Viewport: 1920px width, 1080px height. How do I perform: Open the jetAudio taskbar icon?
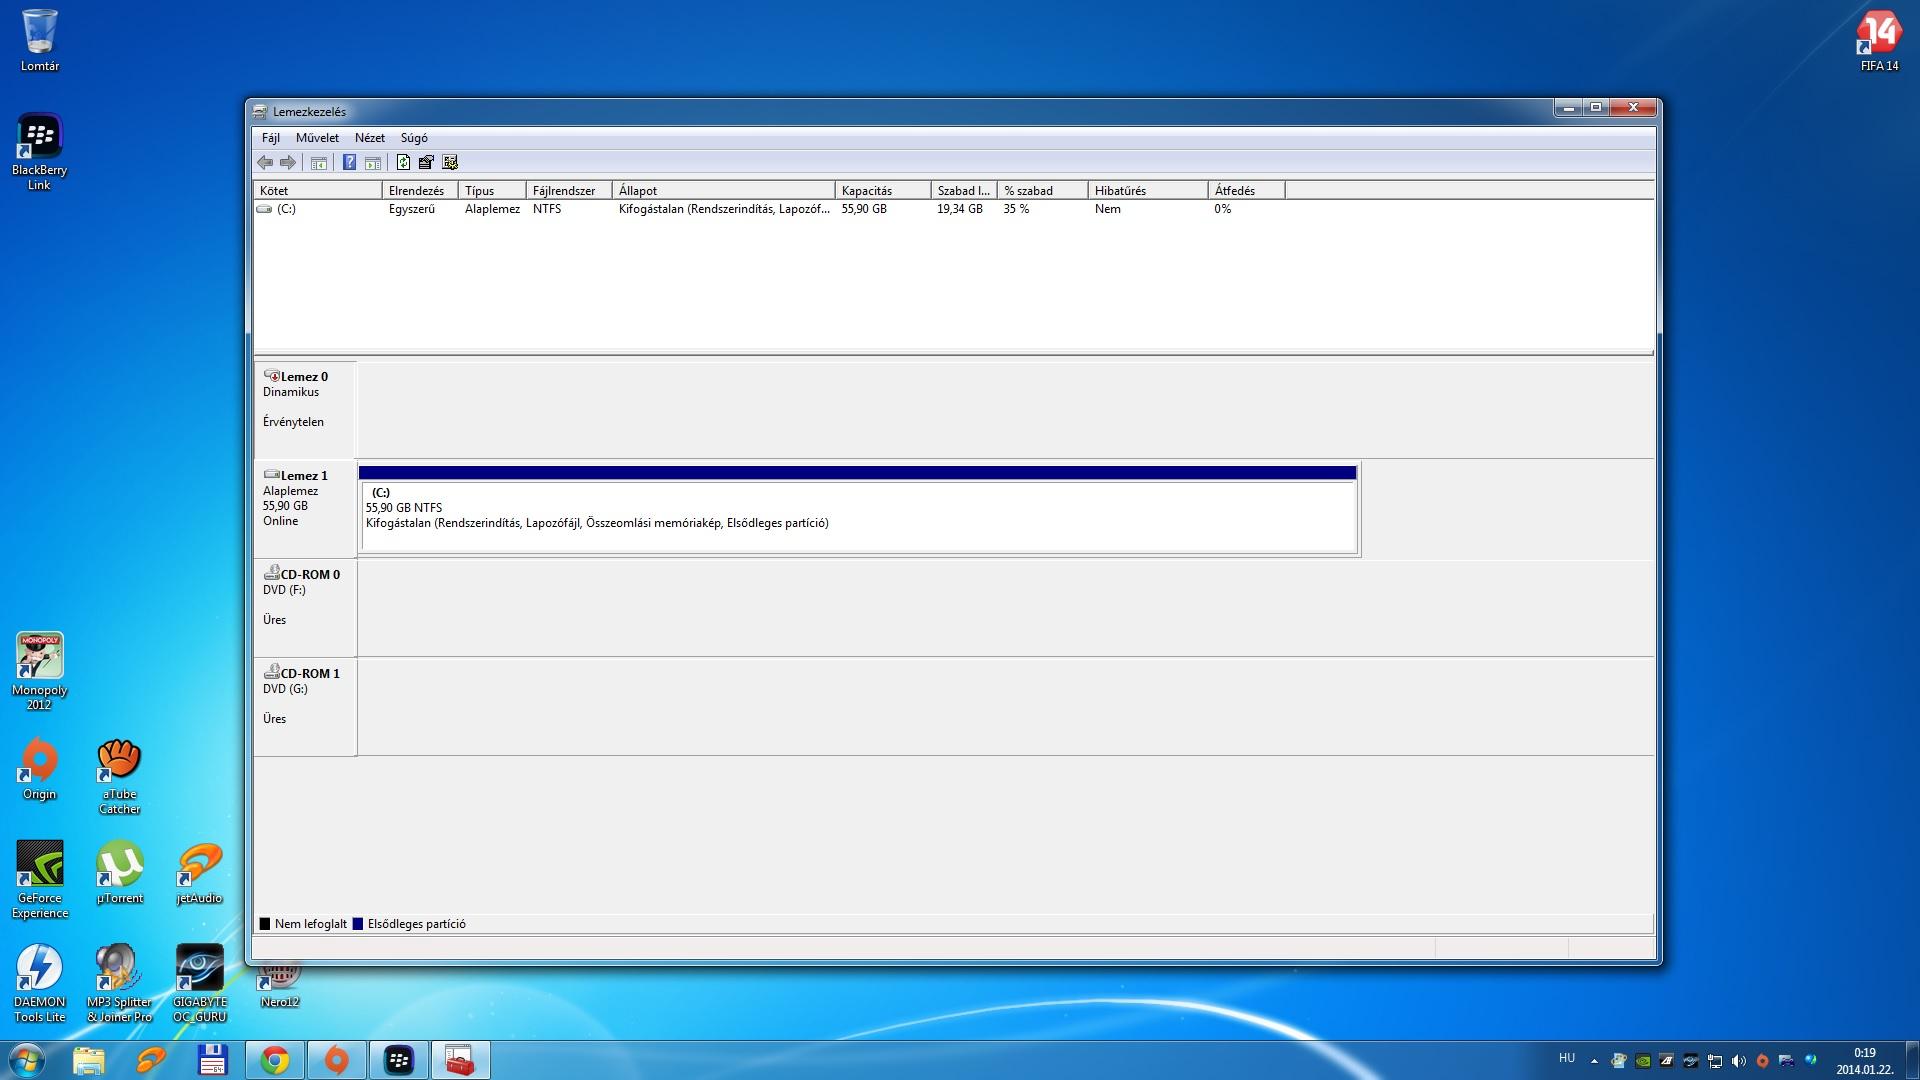coord(151,1060)
